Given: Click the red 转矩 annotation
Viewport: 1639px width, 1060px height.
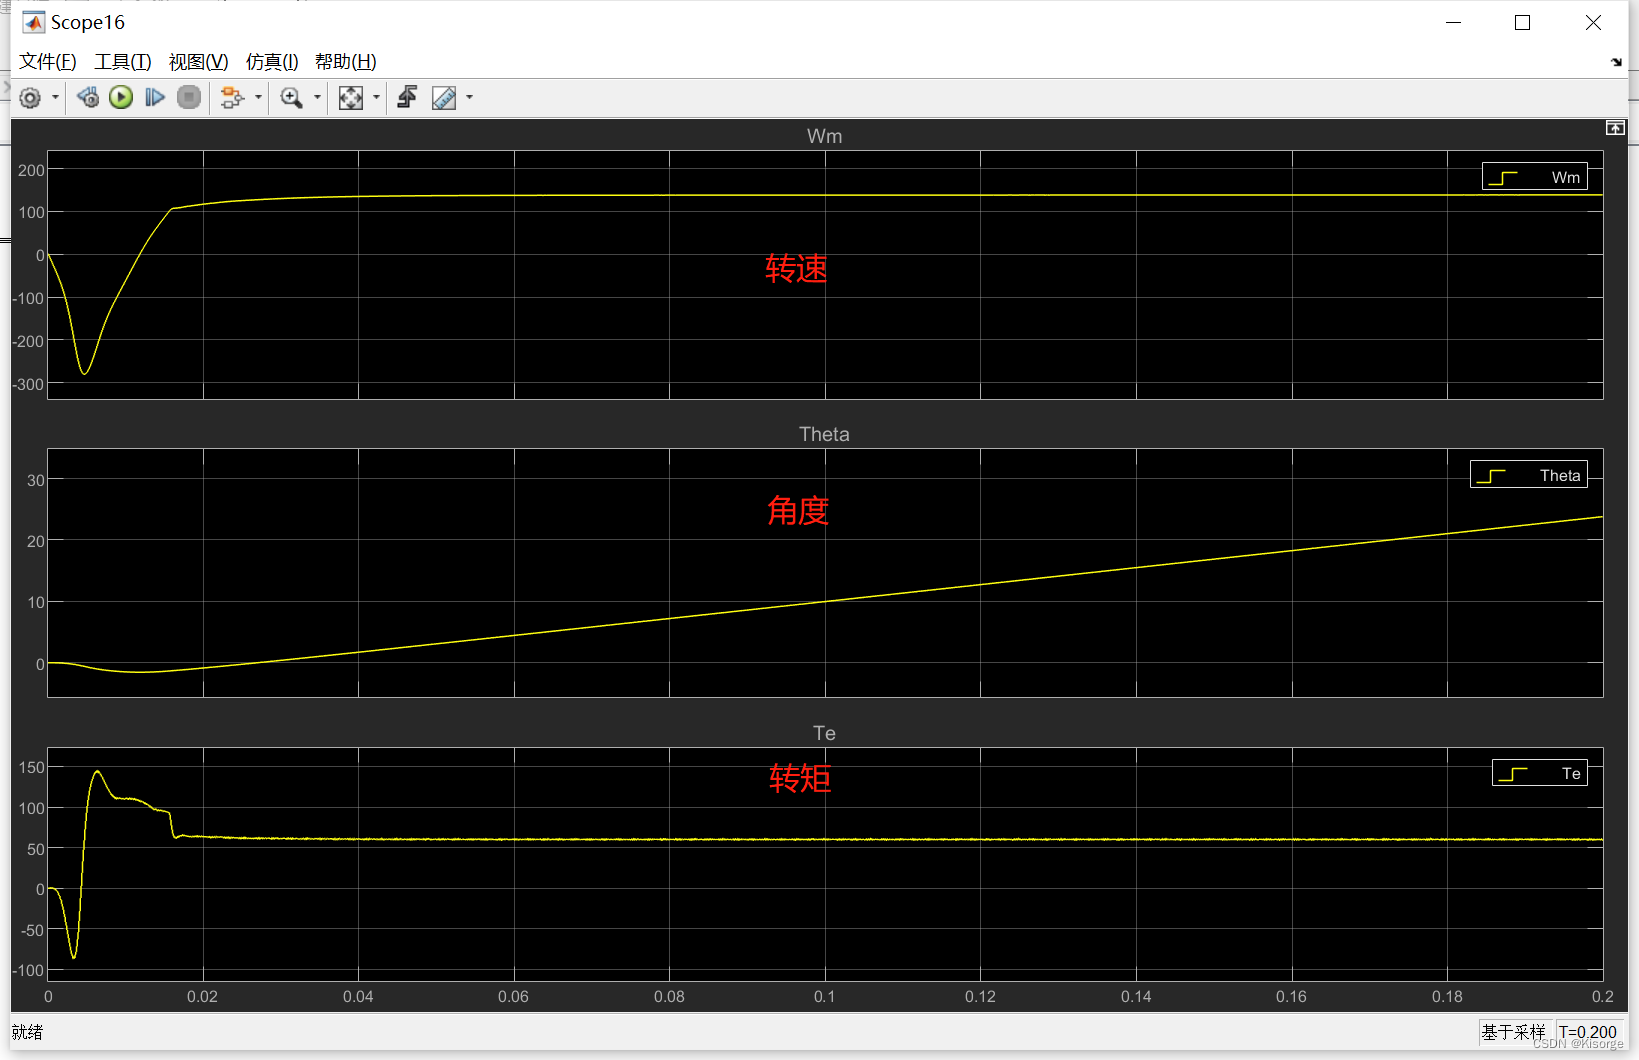Looking at the screenshot, I should [x=800, y=778].
